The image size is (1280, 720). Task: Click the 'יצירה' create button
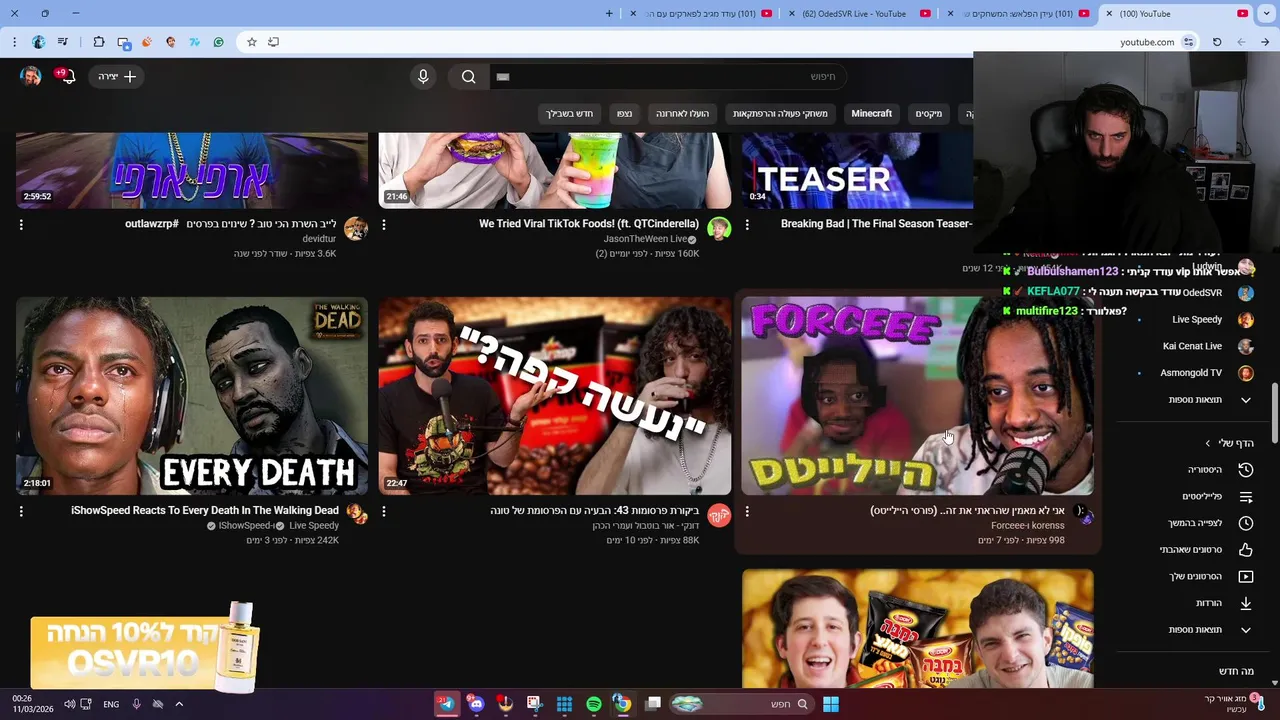pos(117,77)
